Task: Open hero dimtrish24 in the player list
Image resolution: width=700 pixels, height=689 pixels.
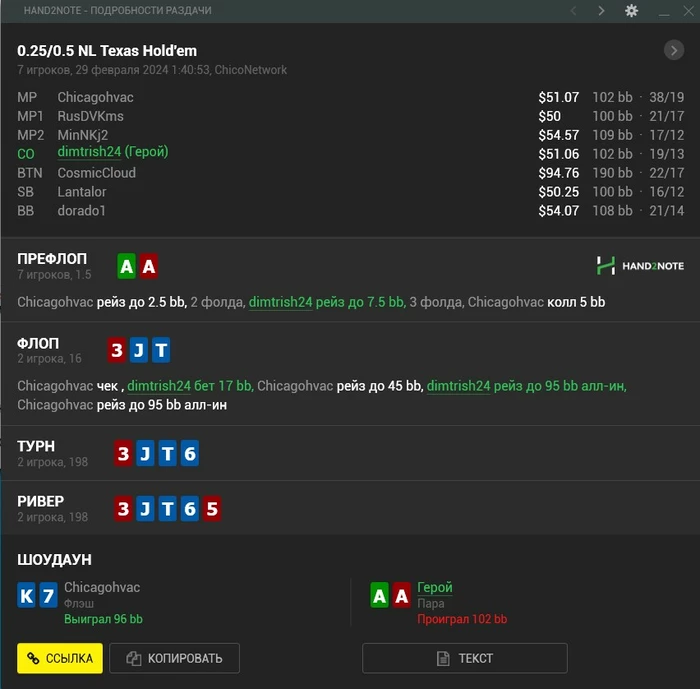Action: pyautogui.click(x=112, y=152)
